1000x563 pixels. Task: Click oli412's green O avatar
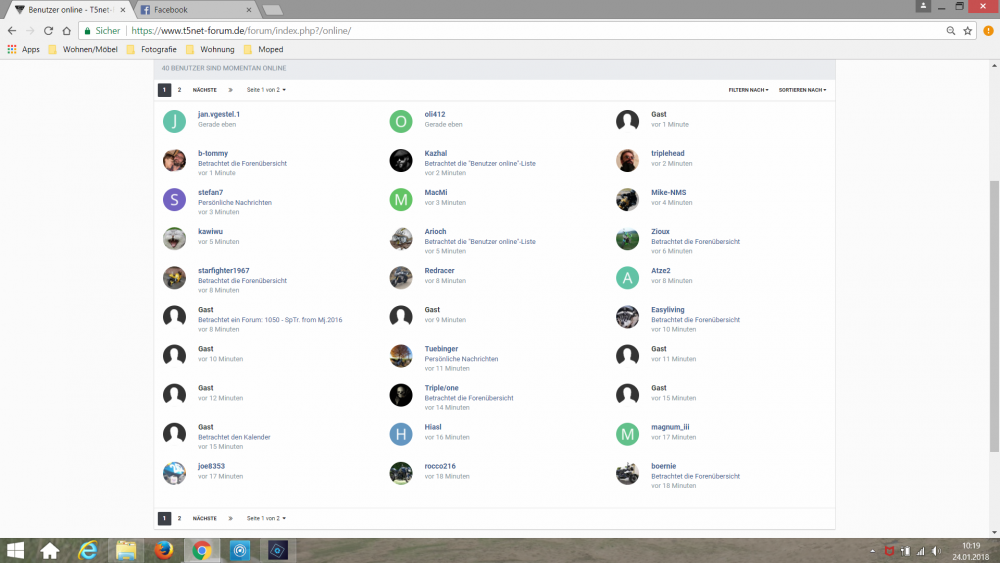point(401,121)
